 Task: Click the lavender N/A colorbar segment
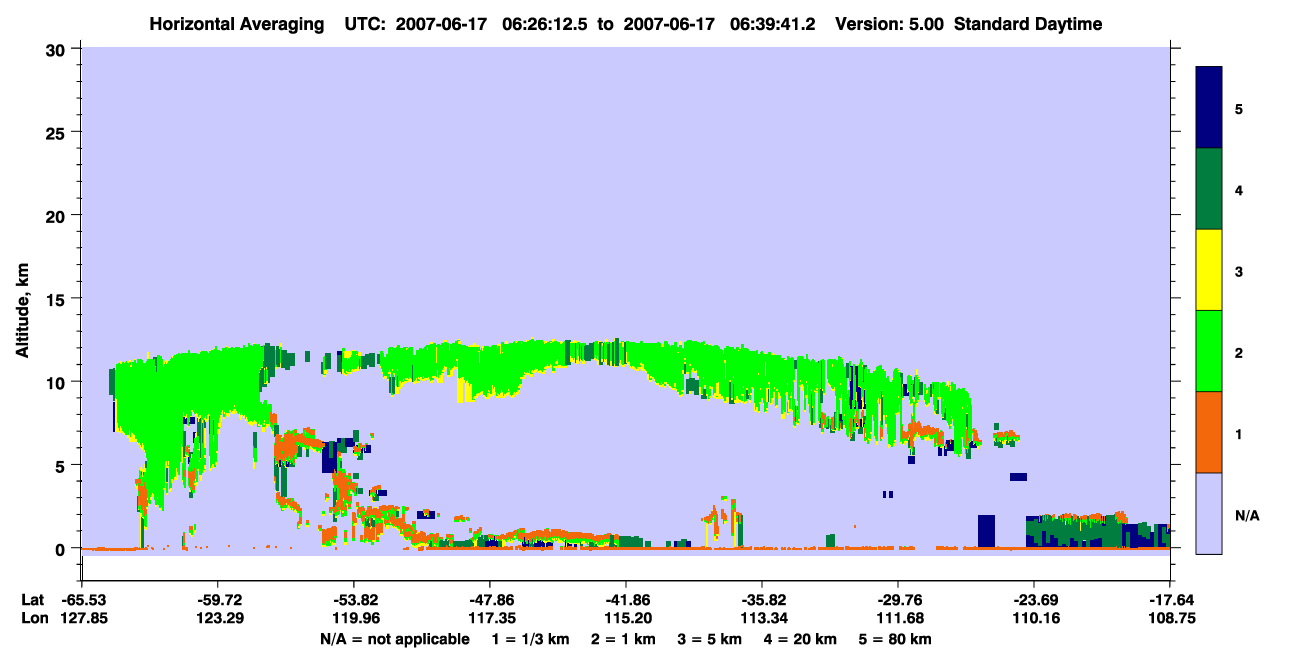pyautogui.click(x=1209, y=513)
